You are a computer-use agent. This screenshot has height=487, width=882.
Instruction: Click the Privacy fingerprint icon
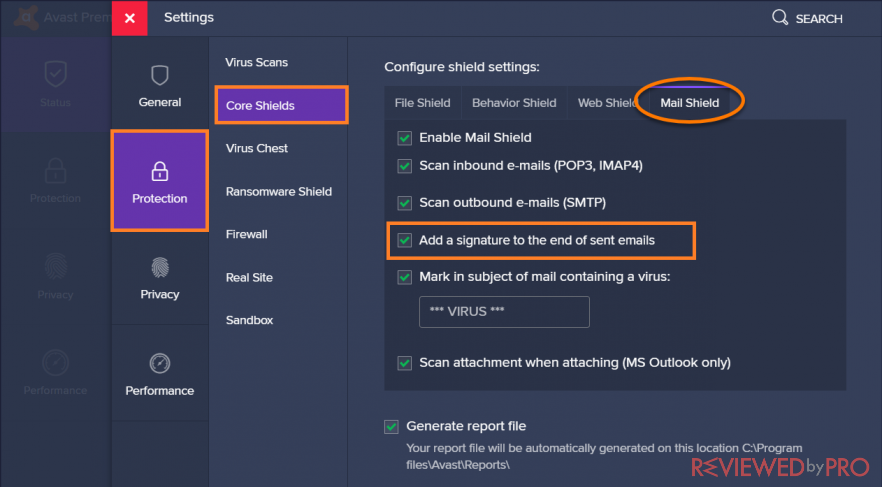(160, 268)
